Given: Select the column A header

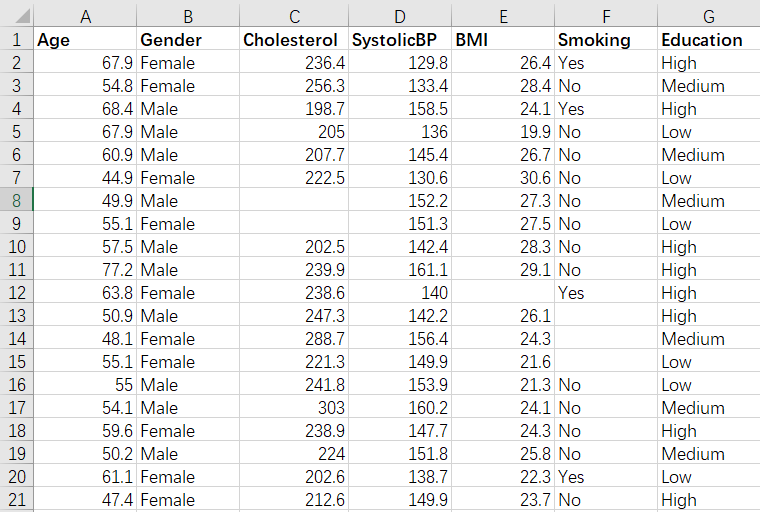Looking at the screenshot, I should click(85, 16).
